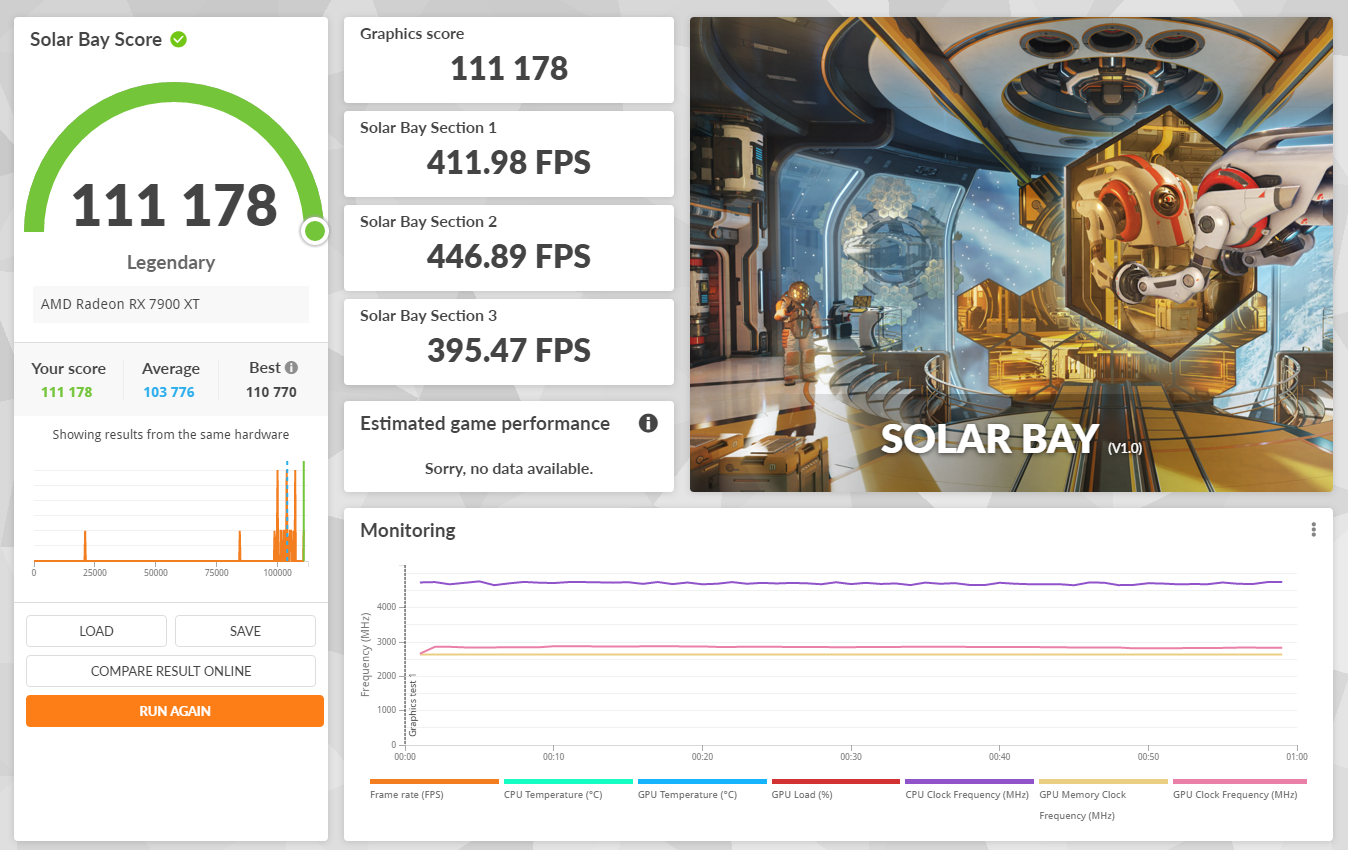The width and height of the screenshot is (1348, 850).
Task: Click the info icon next to Best
Action: (x=291, y=368)
